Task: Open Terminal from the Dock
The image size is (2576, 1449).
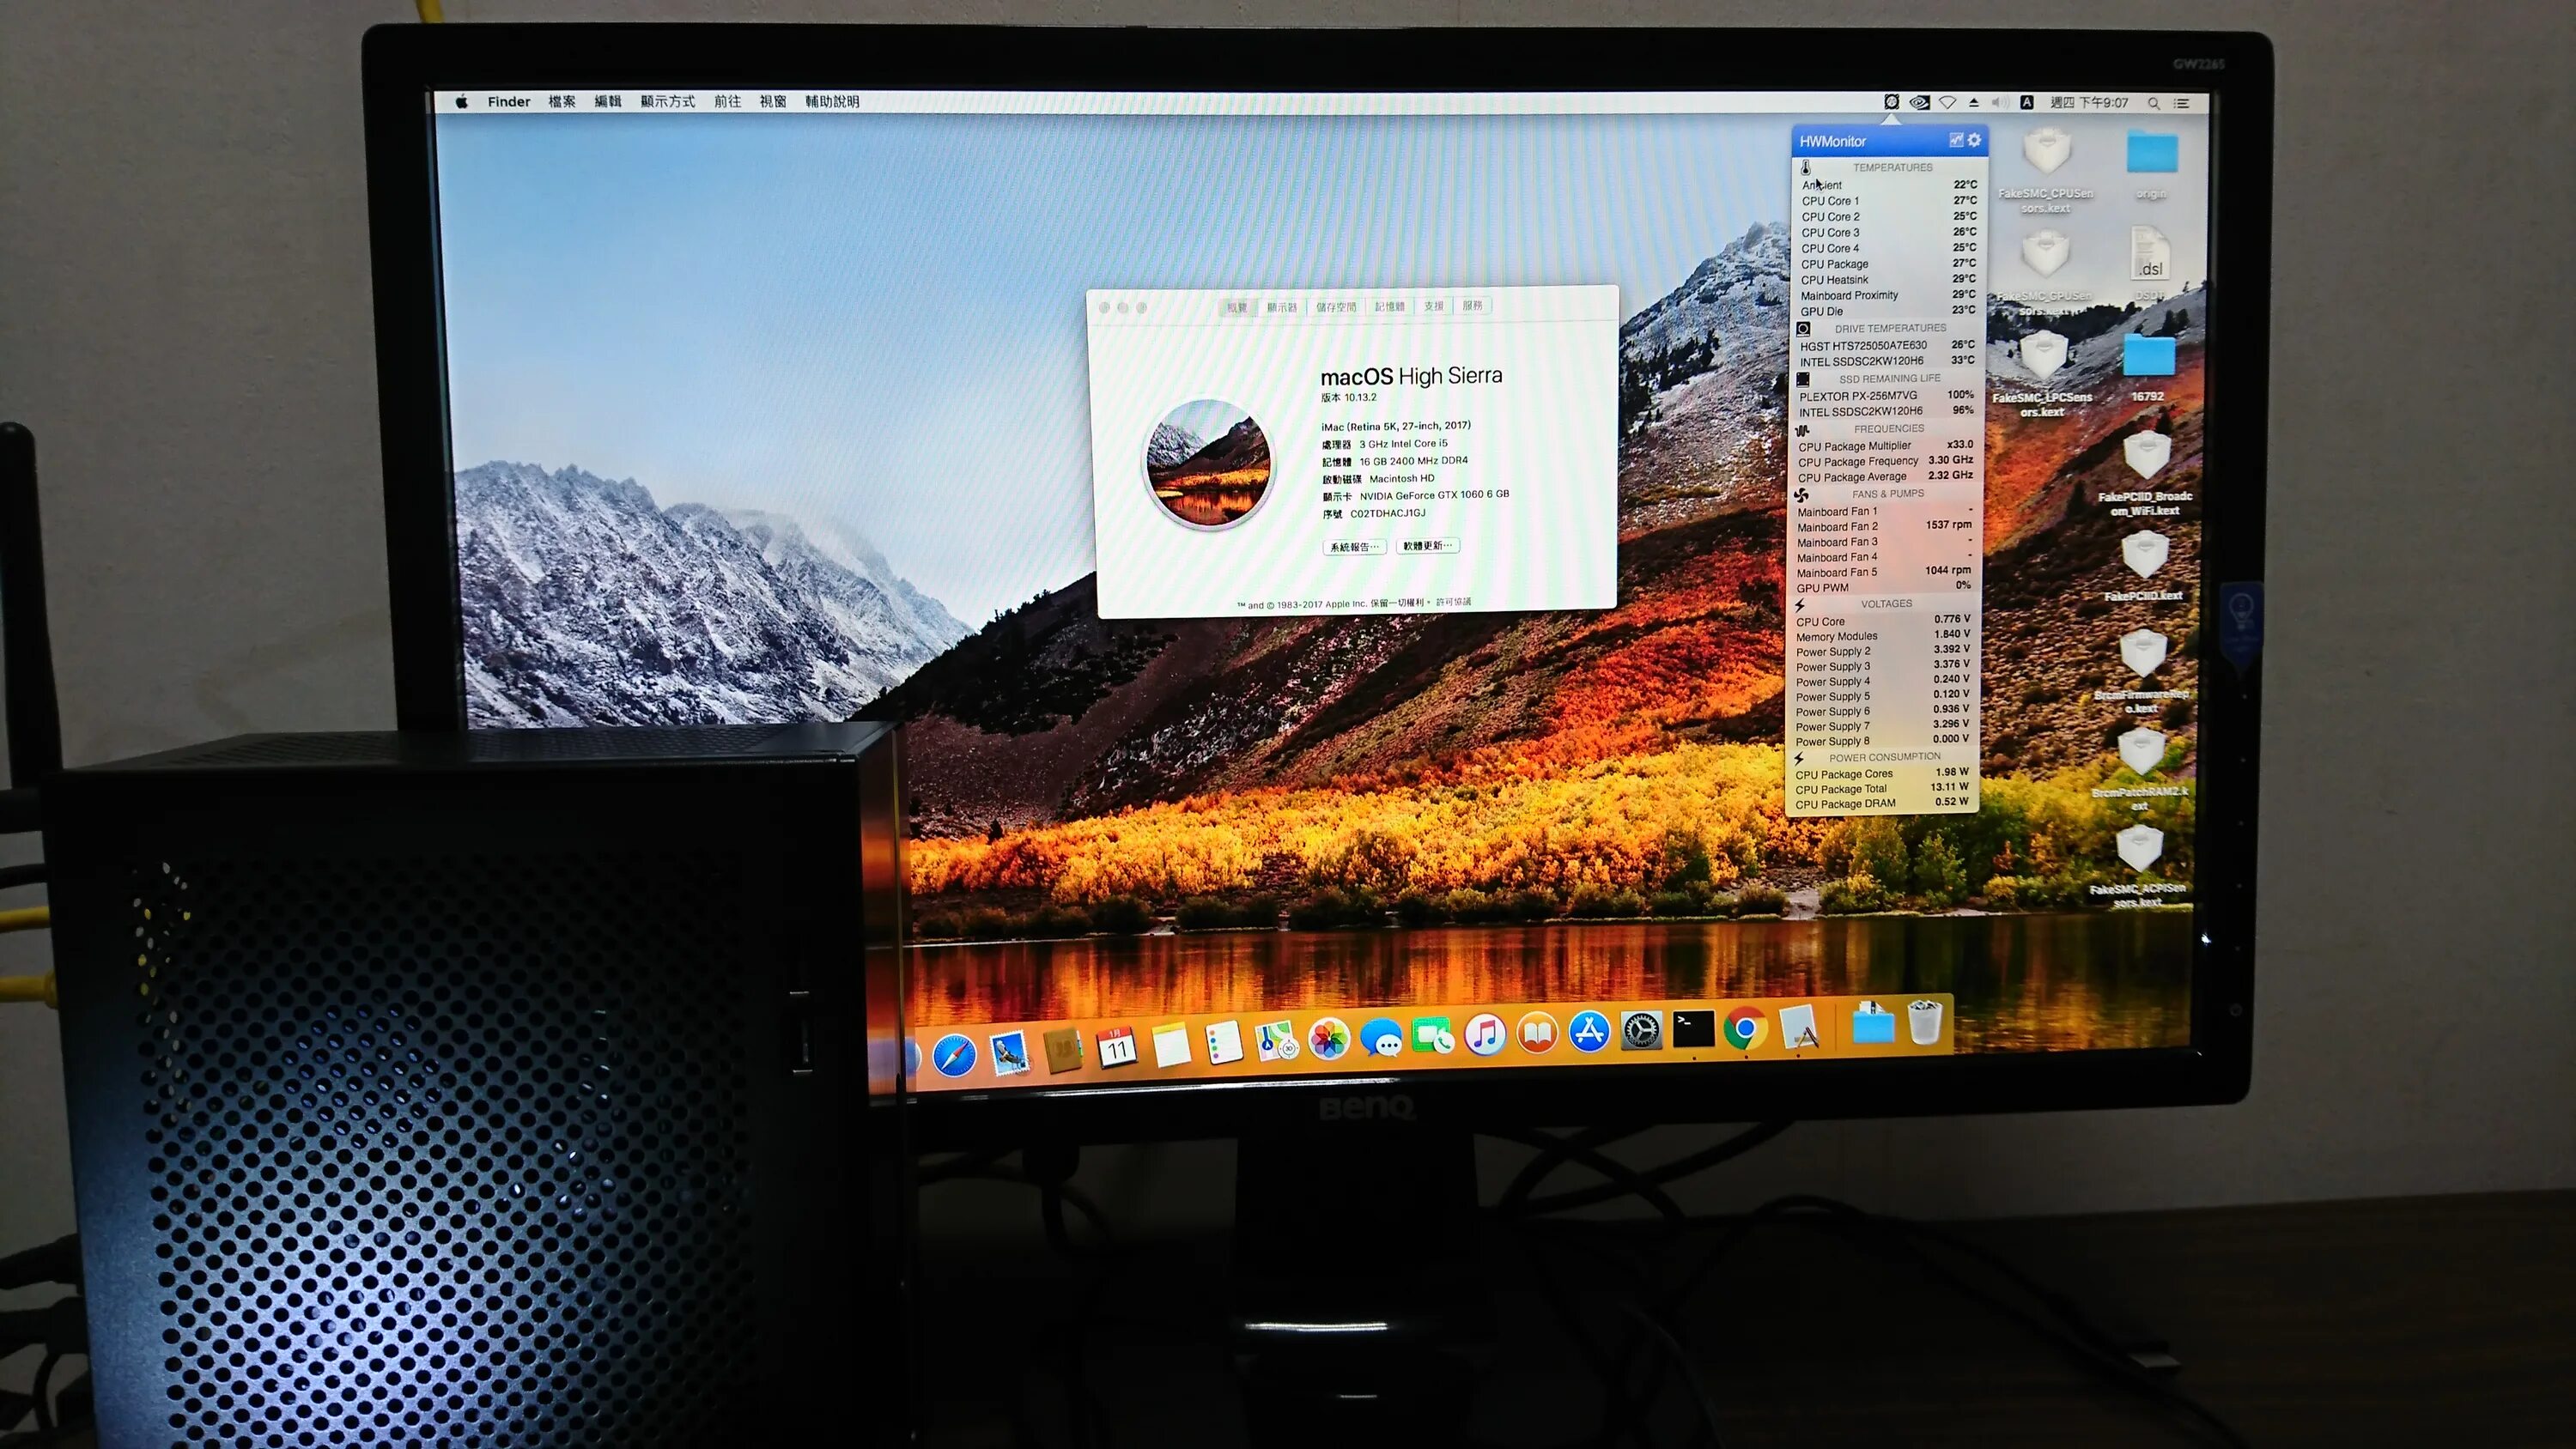Action: point(1693,1029)
